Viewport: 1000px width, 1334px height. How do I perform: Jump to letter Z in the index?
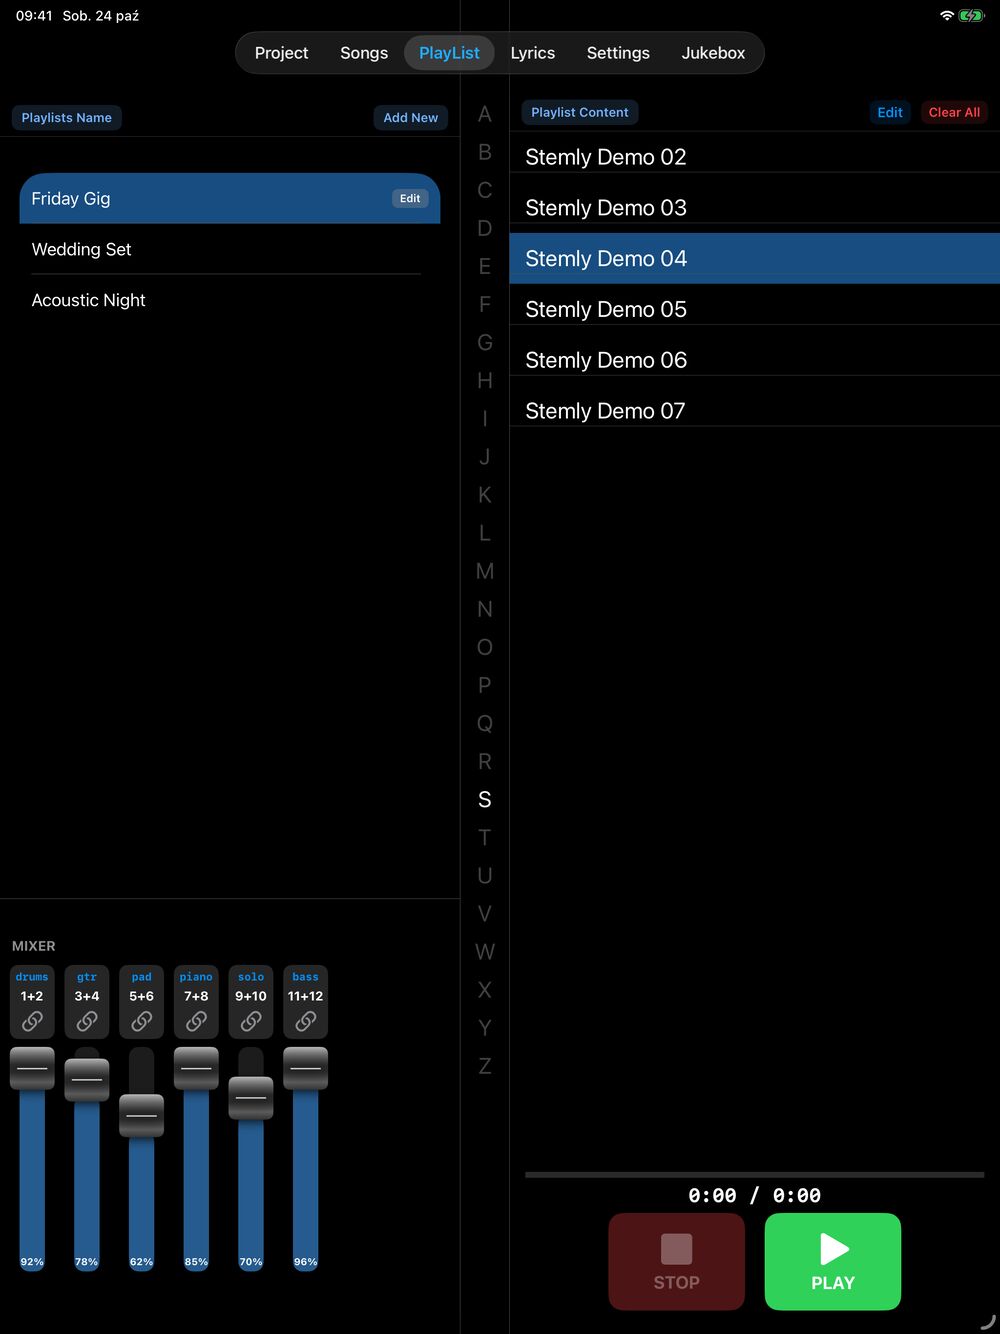point(485,1066)
